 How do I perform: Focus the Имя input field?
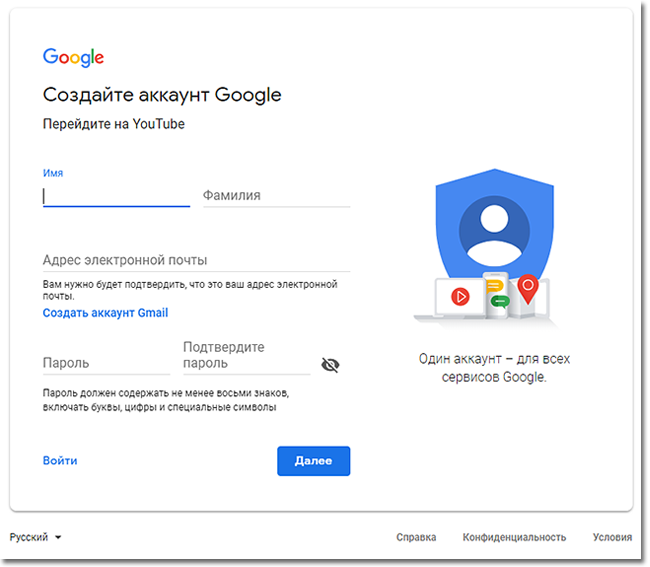pyautogui.click(x=116, y=196)
